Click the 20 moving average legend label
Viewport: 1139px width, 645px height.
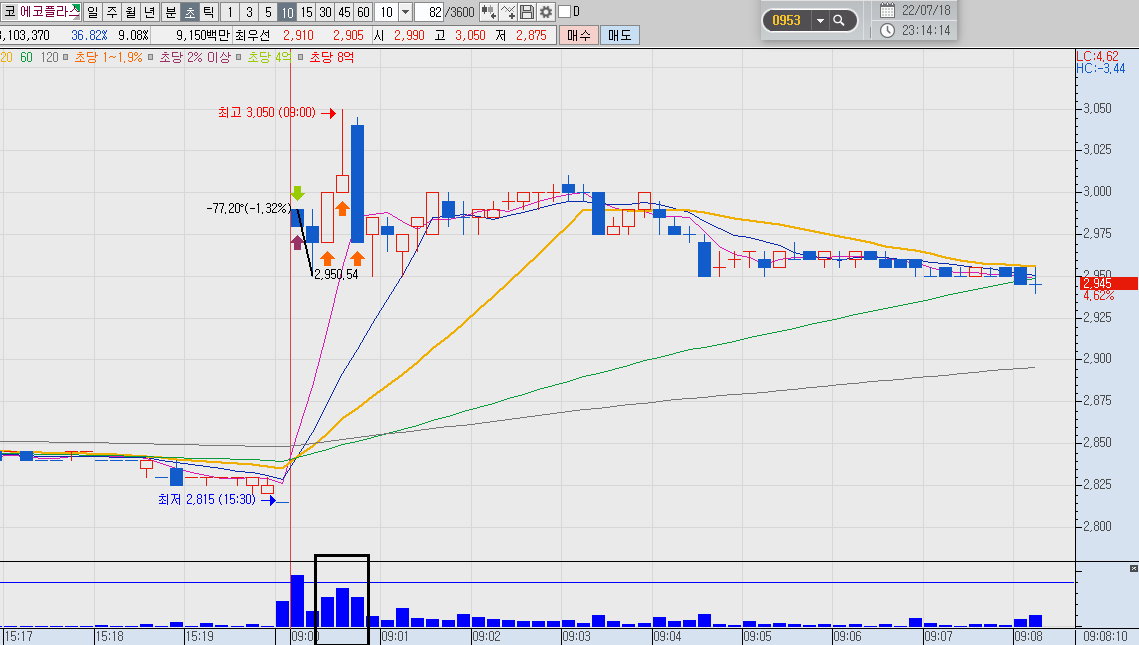point(7,57)
